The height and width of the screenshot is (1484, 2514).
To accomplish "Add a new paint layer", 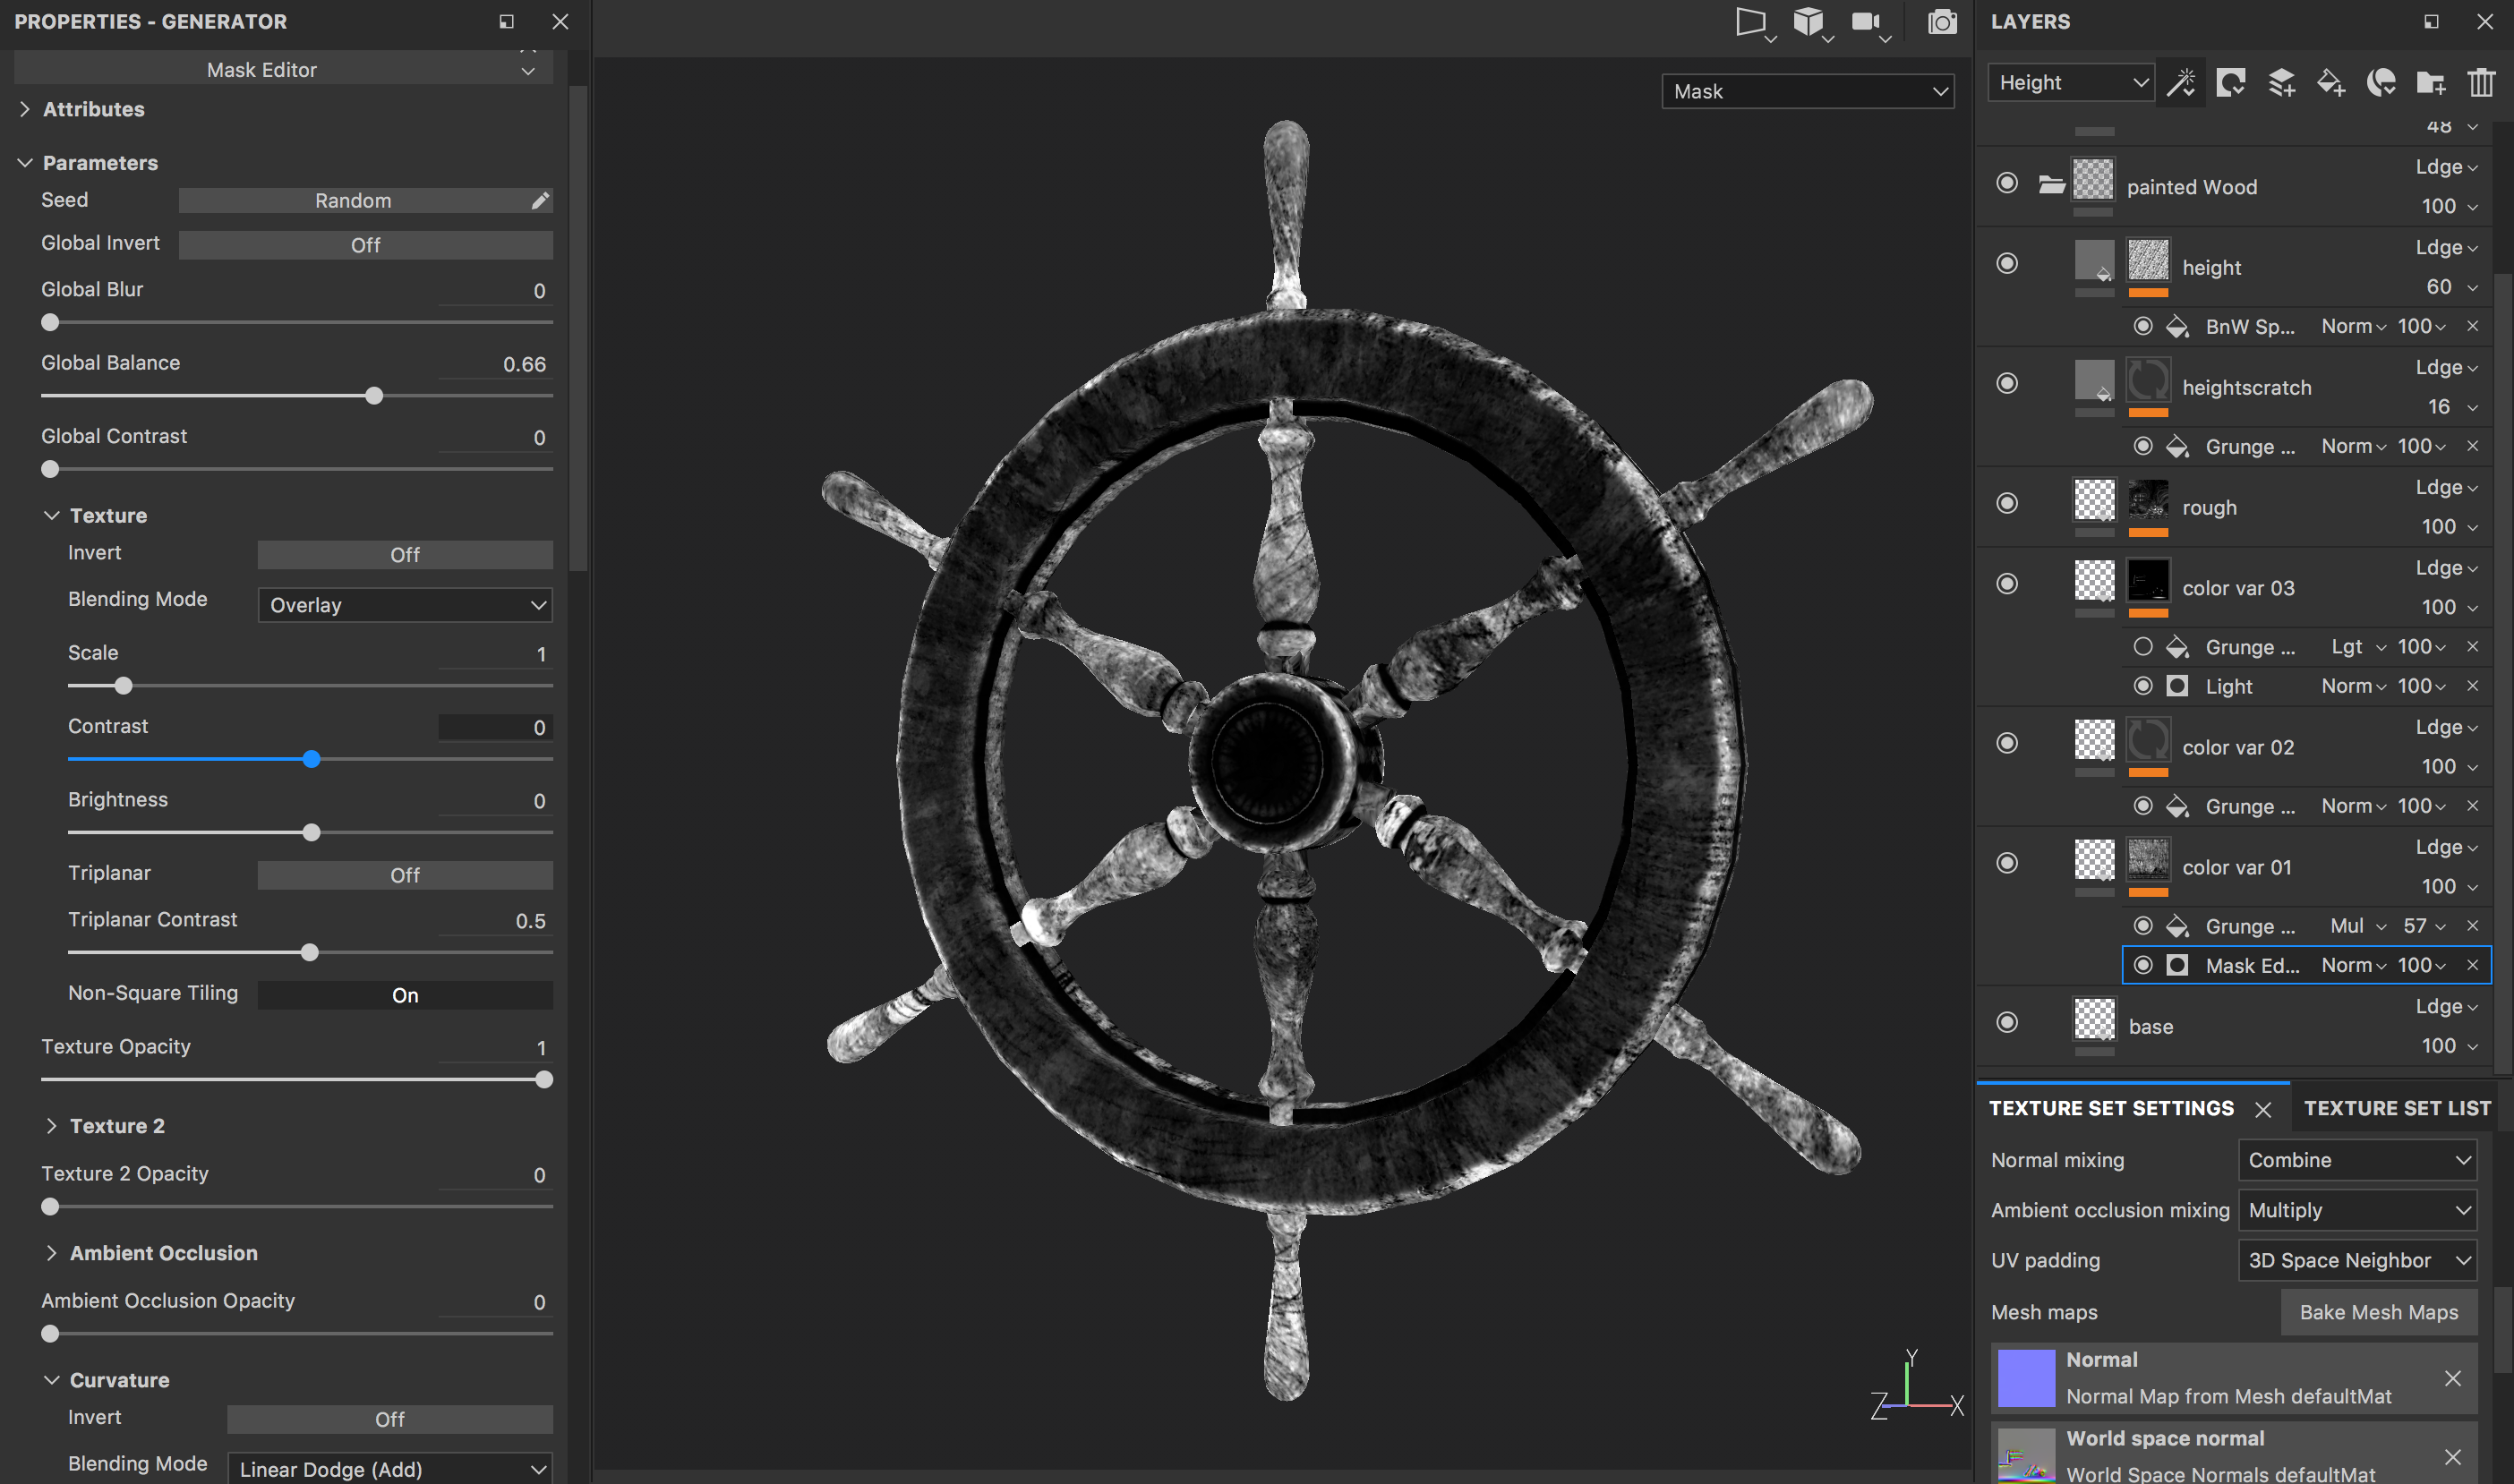I will point(2282,82).
